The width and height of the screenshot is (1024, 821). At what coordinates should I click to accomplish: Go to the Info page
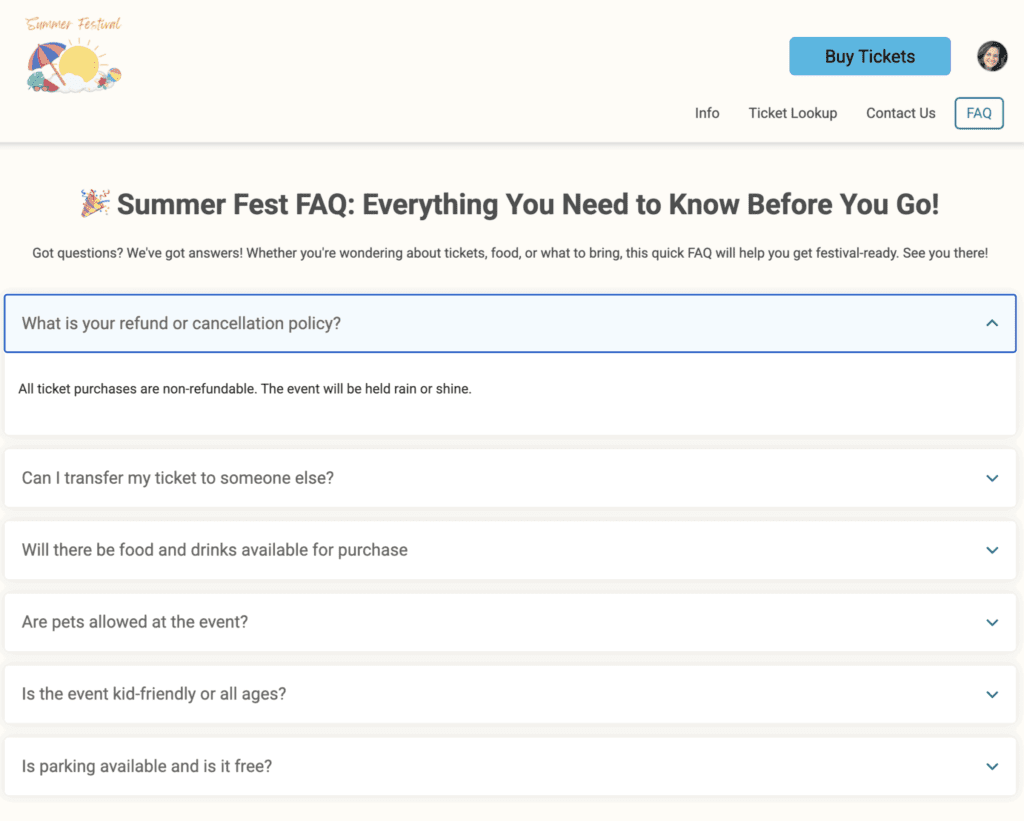pyautogui.click(x=707, y=113)
